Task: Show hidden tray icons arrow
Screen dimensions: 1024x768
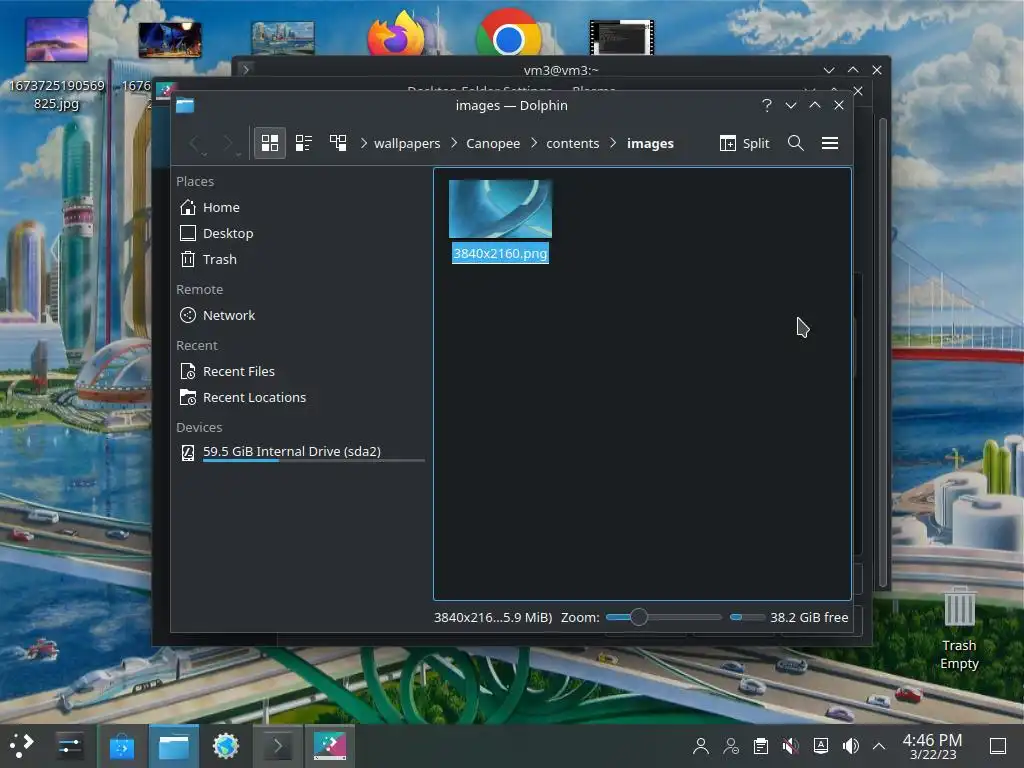Action: click(x=879, y=746)
